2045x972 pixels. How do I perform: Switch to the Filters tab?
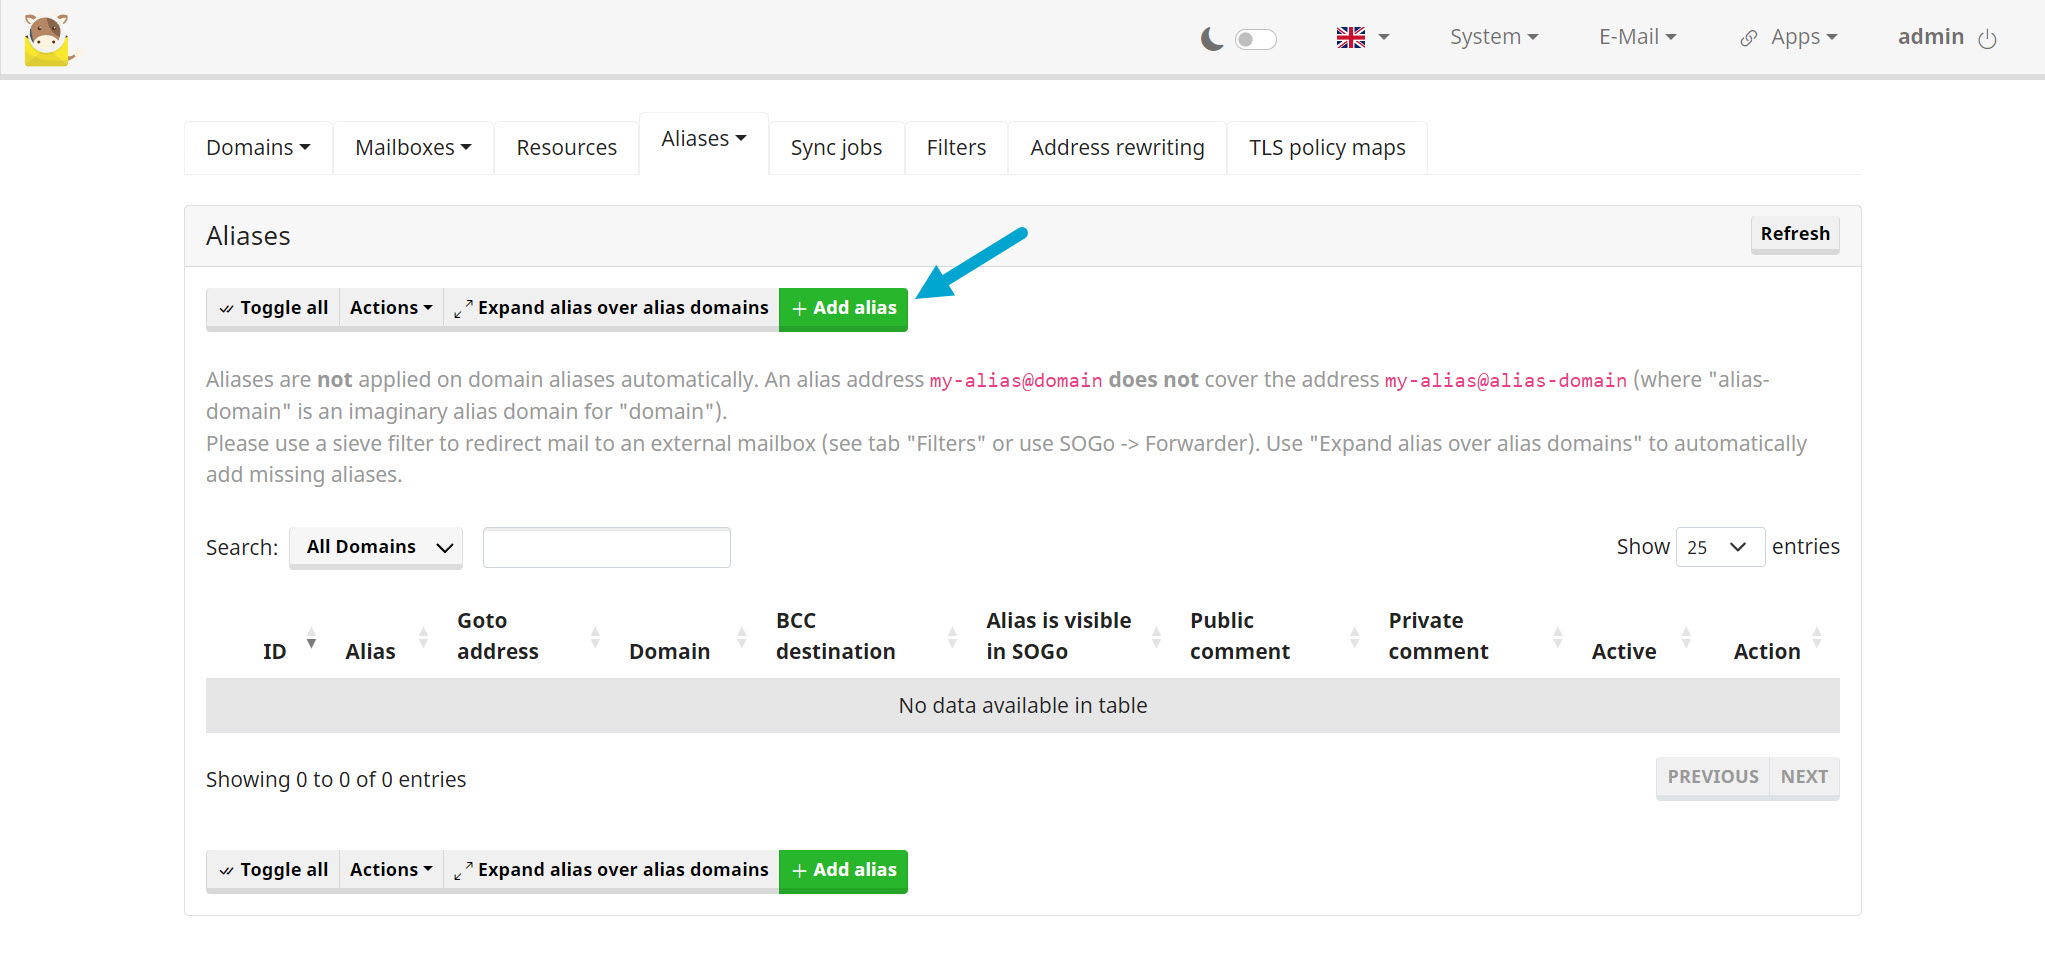[x=955, y=148]
